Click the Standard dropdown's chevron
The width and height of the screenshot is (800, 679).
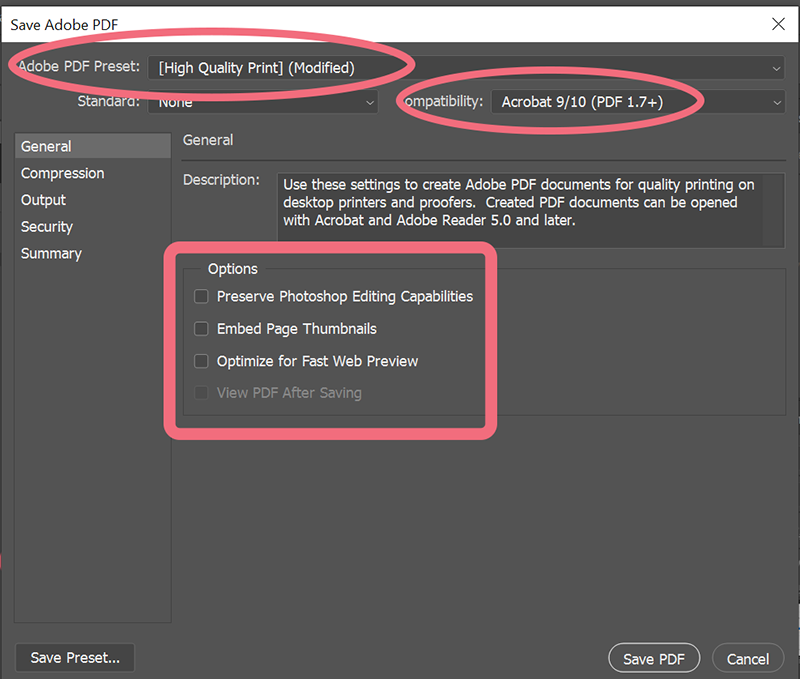click(370, 102)
